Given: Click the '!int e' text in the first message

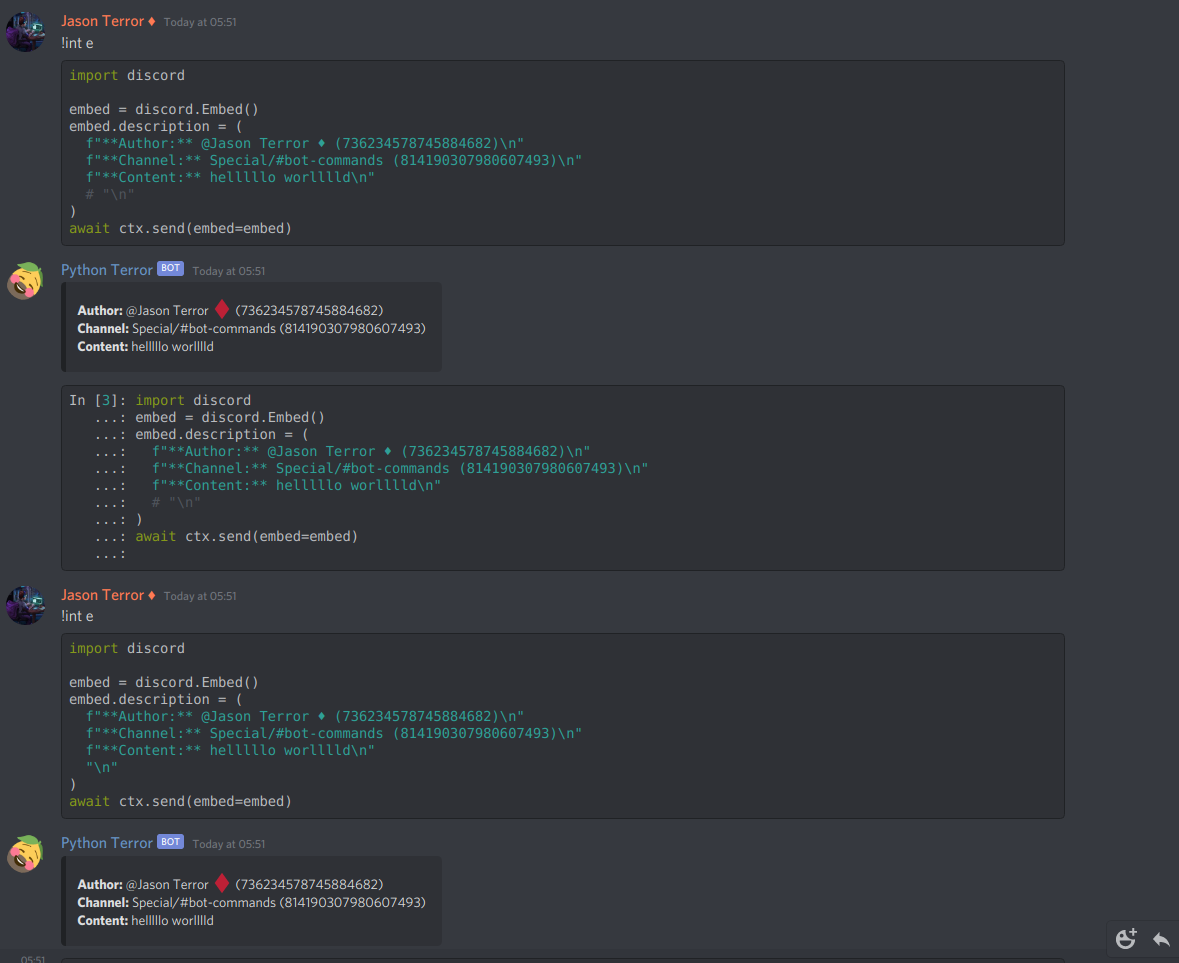Looking at the screenshot, I should tap(77, 44).
